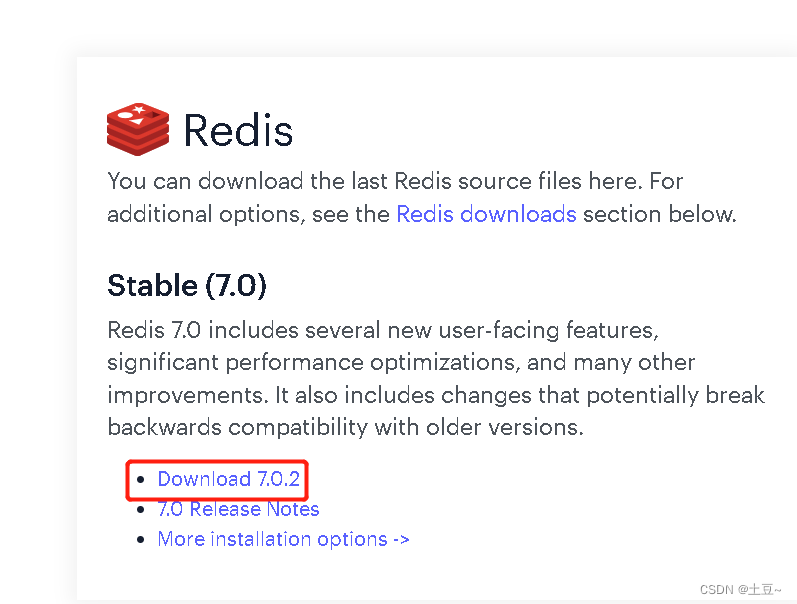Click the white star on Redis logo

click(138, 109)
